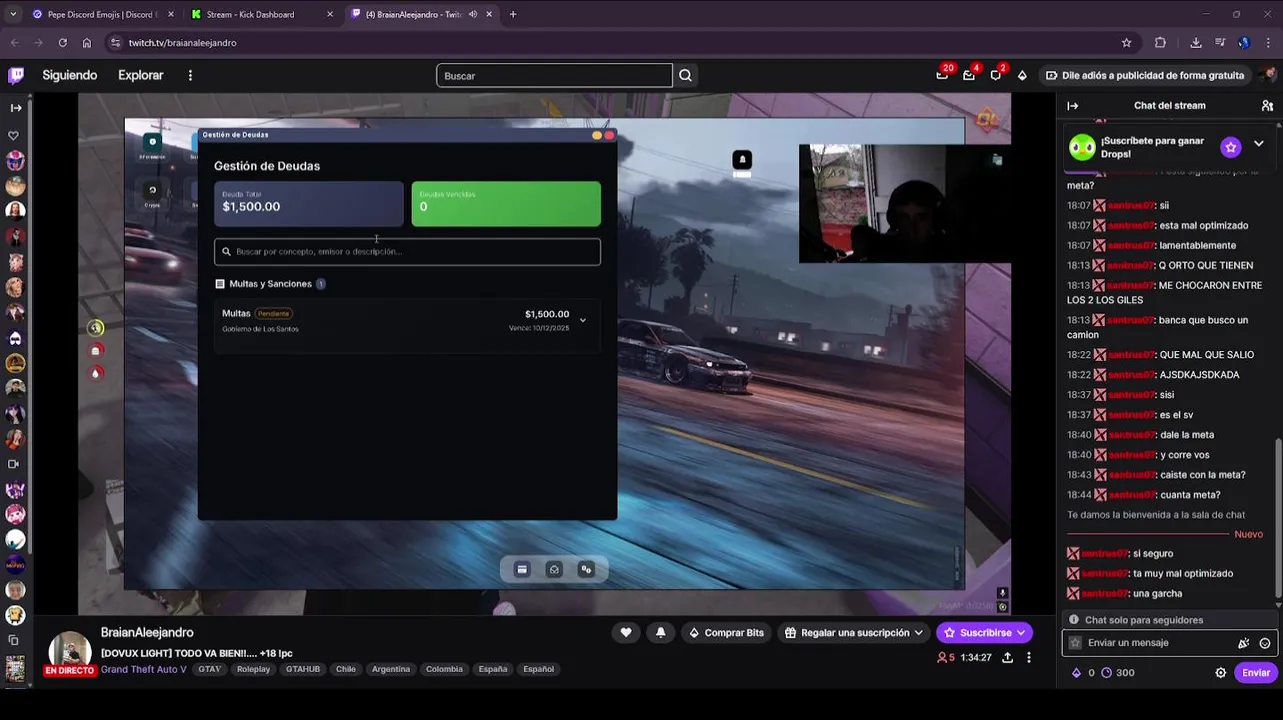The height and width of the screenshot is (720, 1283).
Task: Open Regalar una suscripción dropdown
Action: coord(853,632)
